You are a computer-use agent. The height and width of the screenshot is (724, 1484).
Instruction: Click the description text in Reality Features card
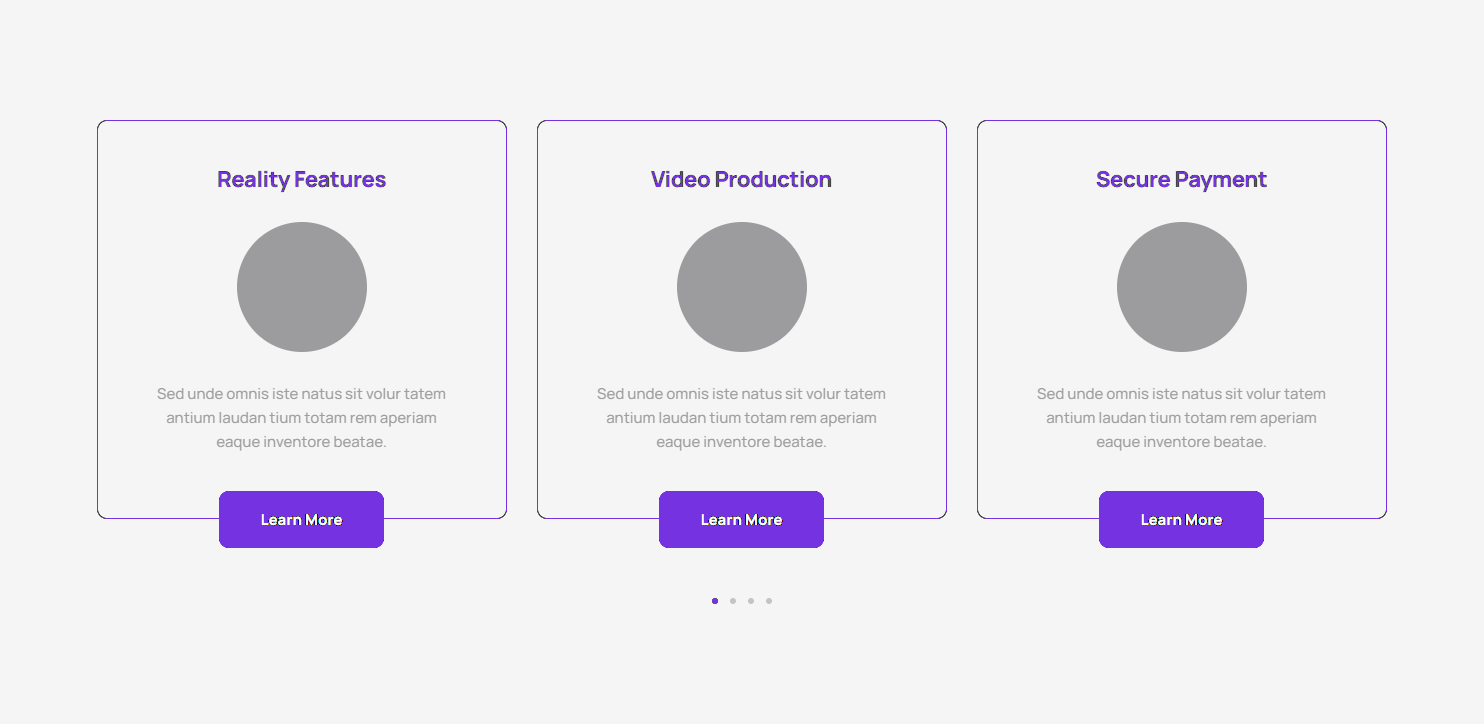[301, 418]
